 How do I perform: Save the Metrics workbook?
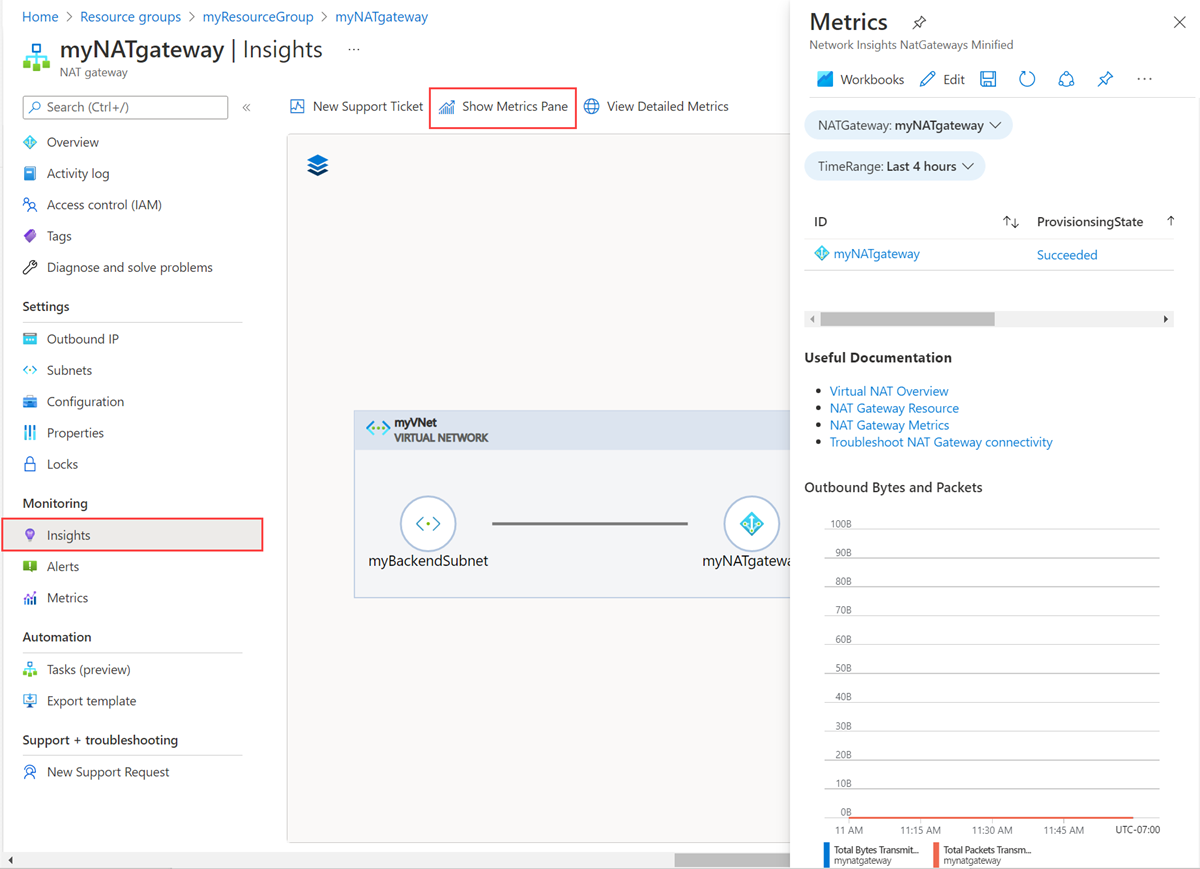(x=988, y=79)
